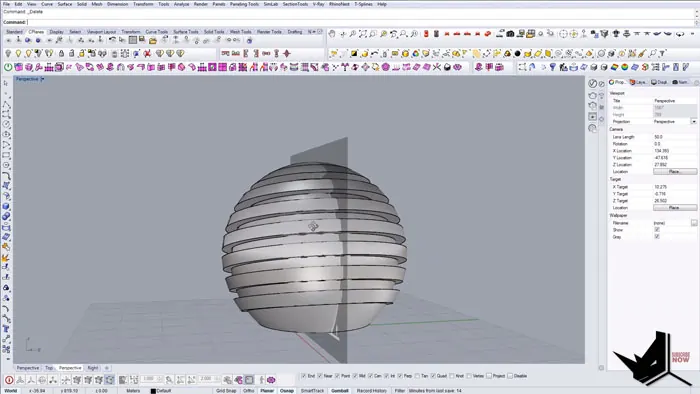The height and width of the screenshot is (394, 700).
Task: Click the teapot icon beside Properties panel
Action: pyautogui.click(x=592, y=95)
